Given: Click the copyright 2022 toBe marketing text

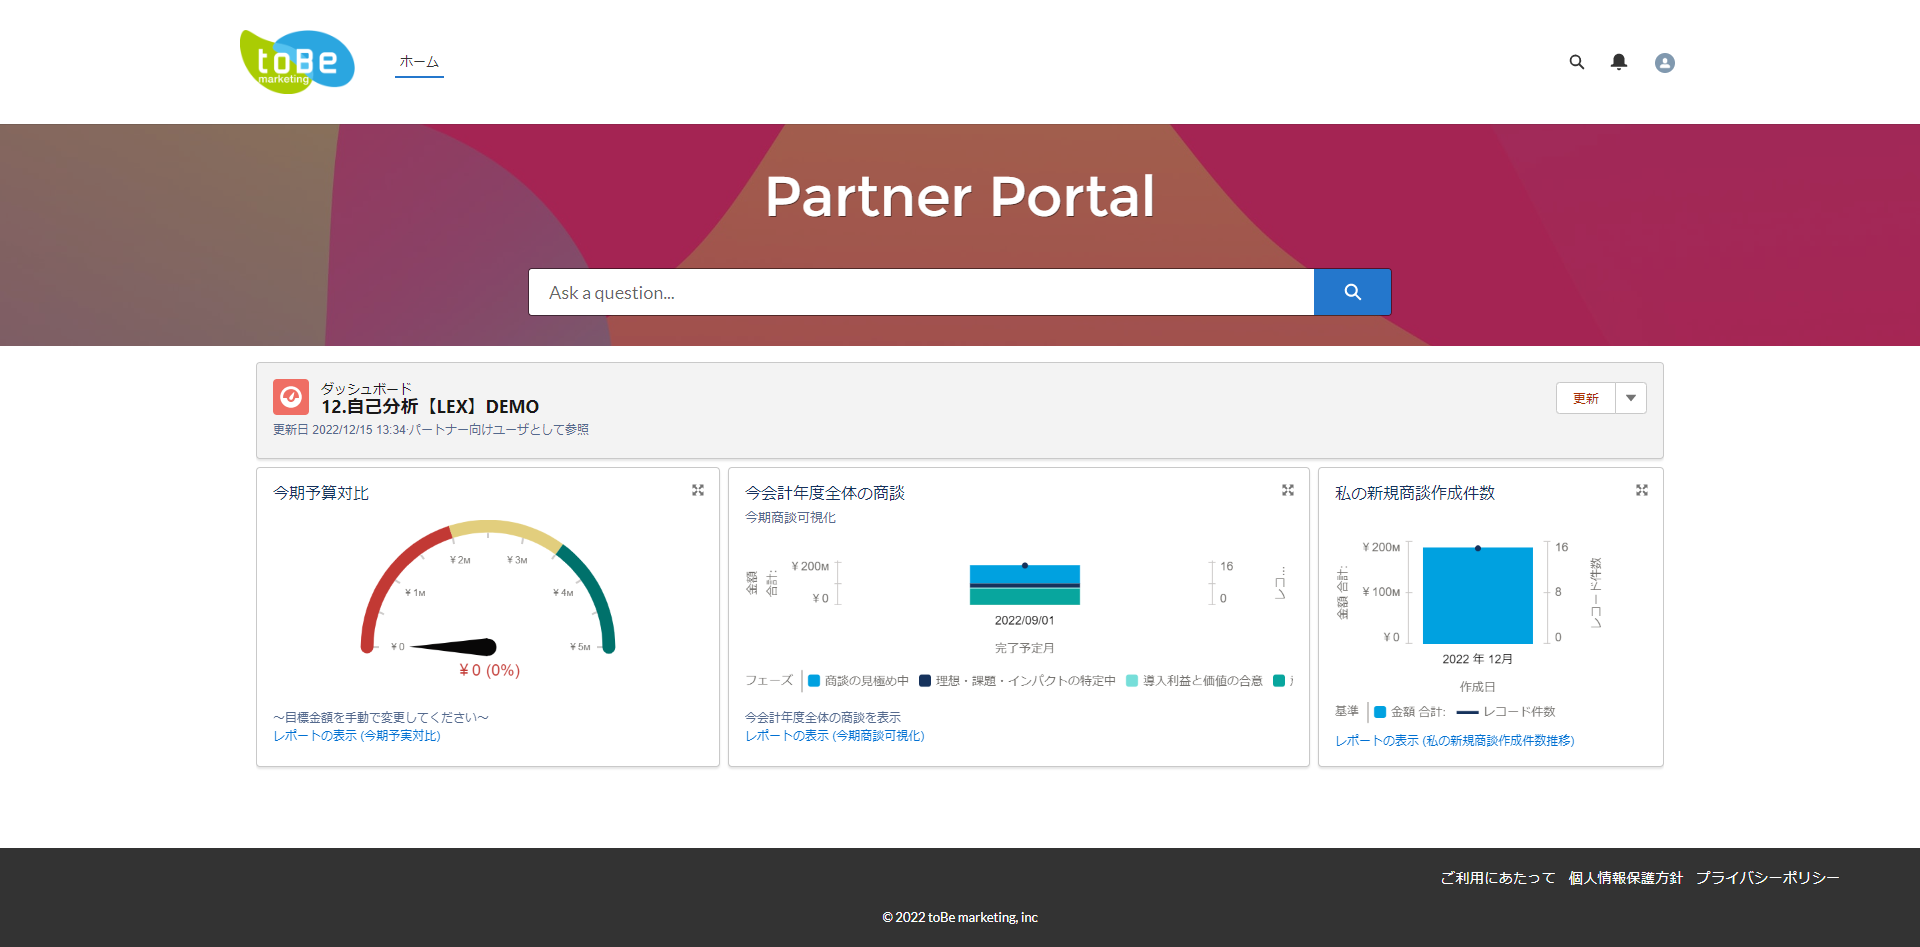Looking at the screenshot, I should (960, 917).
